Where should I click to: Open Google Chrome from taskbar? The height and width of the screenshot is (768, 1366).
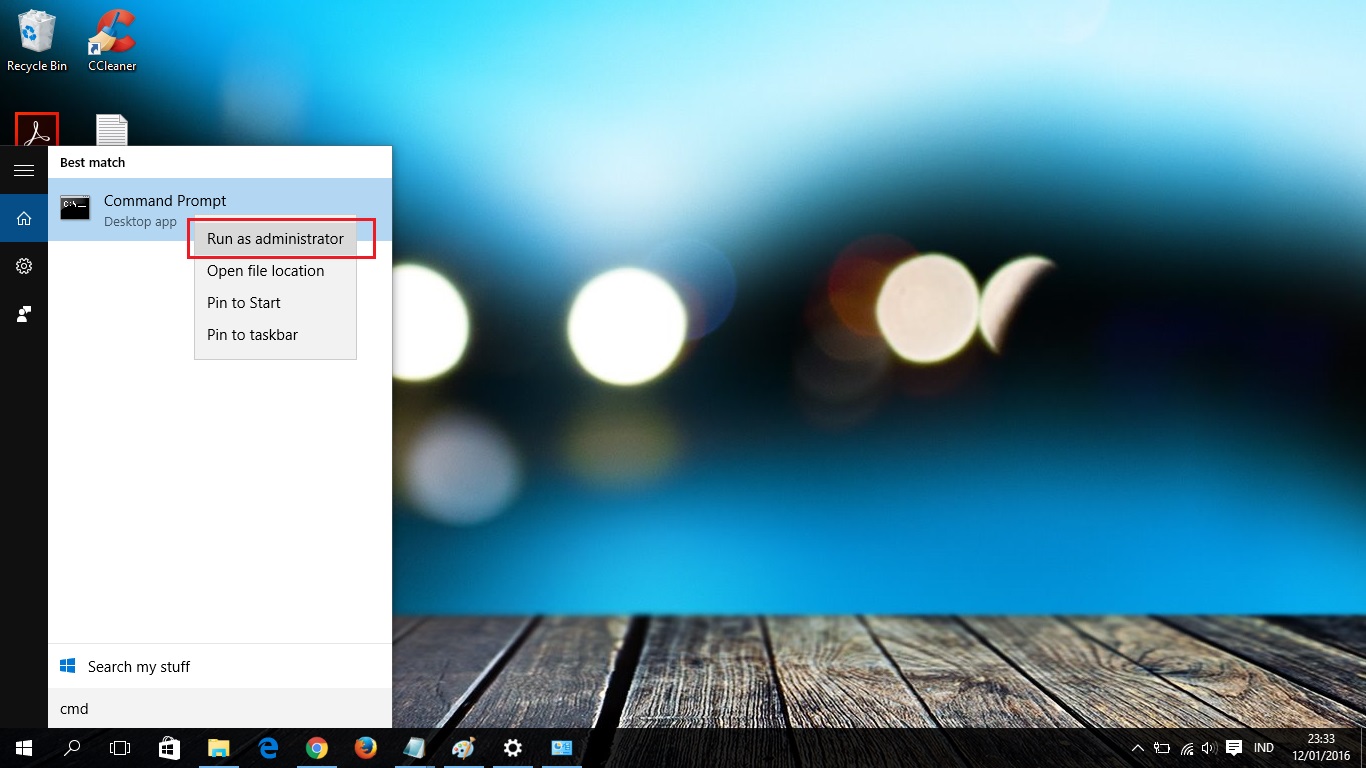(316, 747)
